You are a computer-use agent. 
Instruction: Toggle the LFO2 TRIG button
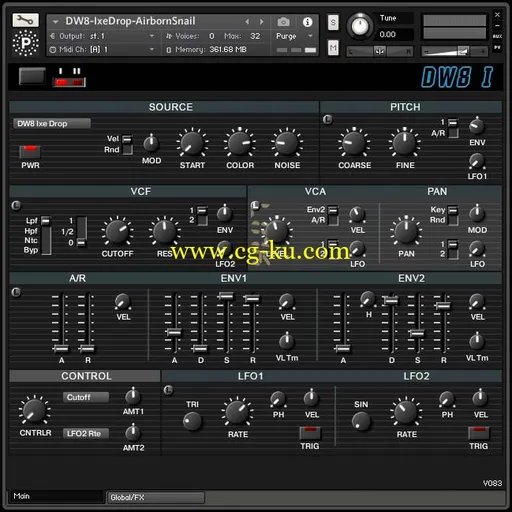click(x=479, y=433)
